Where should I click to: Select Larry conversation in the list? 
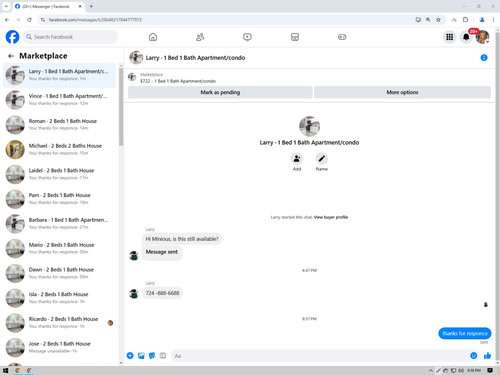[x=59, y=75]
